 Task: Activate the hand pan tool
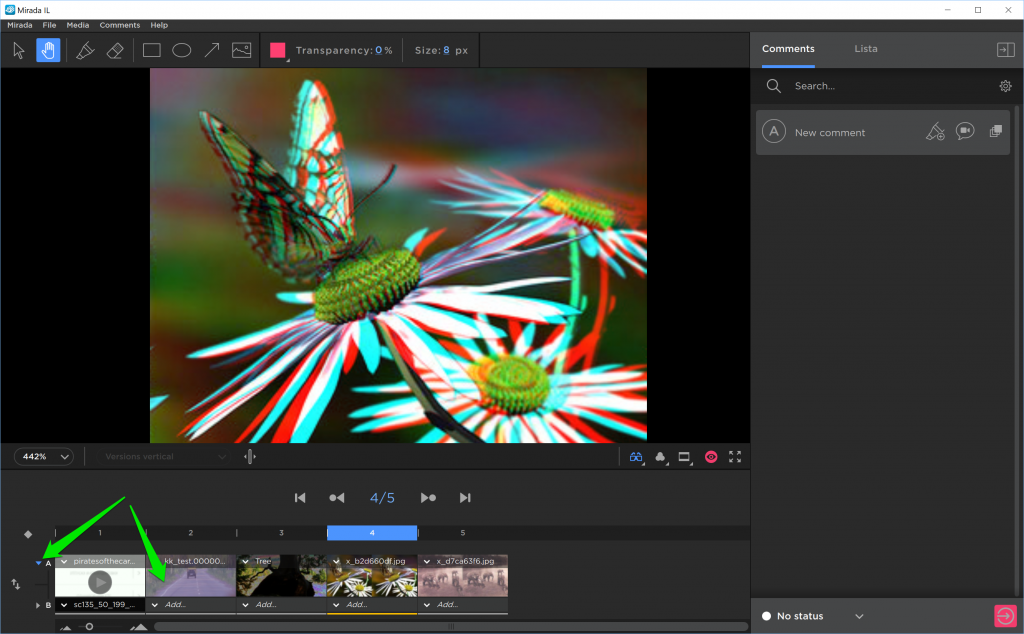48,50
